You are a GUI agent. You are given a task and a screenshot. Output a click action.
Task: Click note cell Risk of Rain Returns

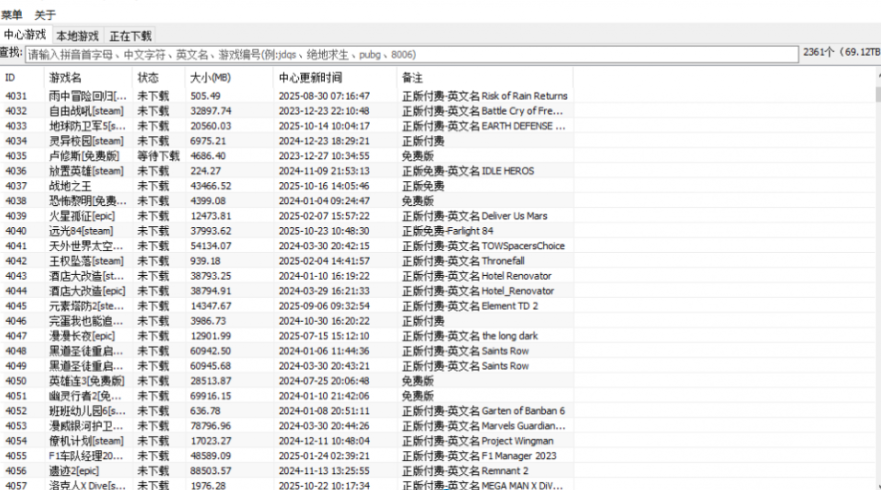tap(484, 96)
